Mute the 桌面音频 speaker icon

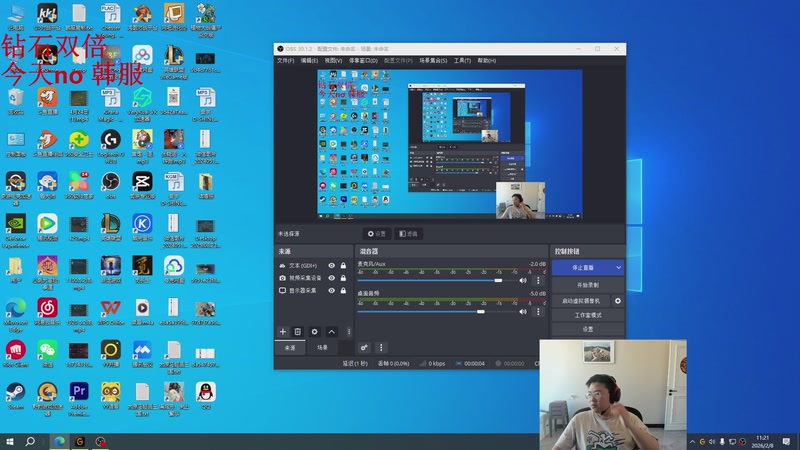(523, 311)
